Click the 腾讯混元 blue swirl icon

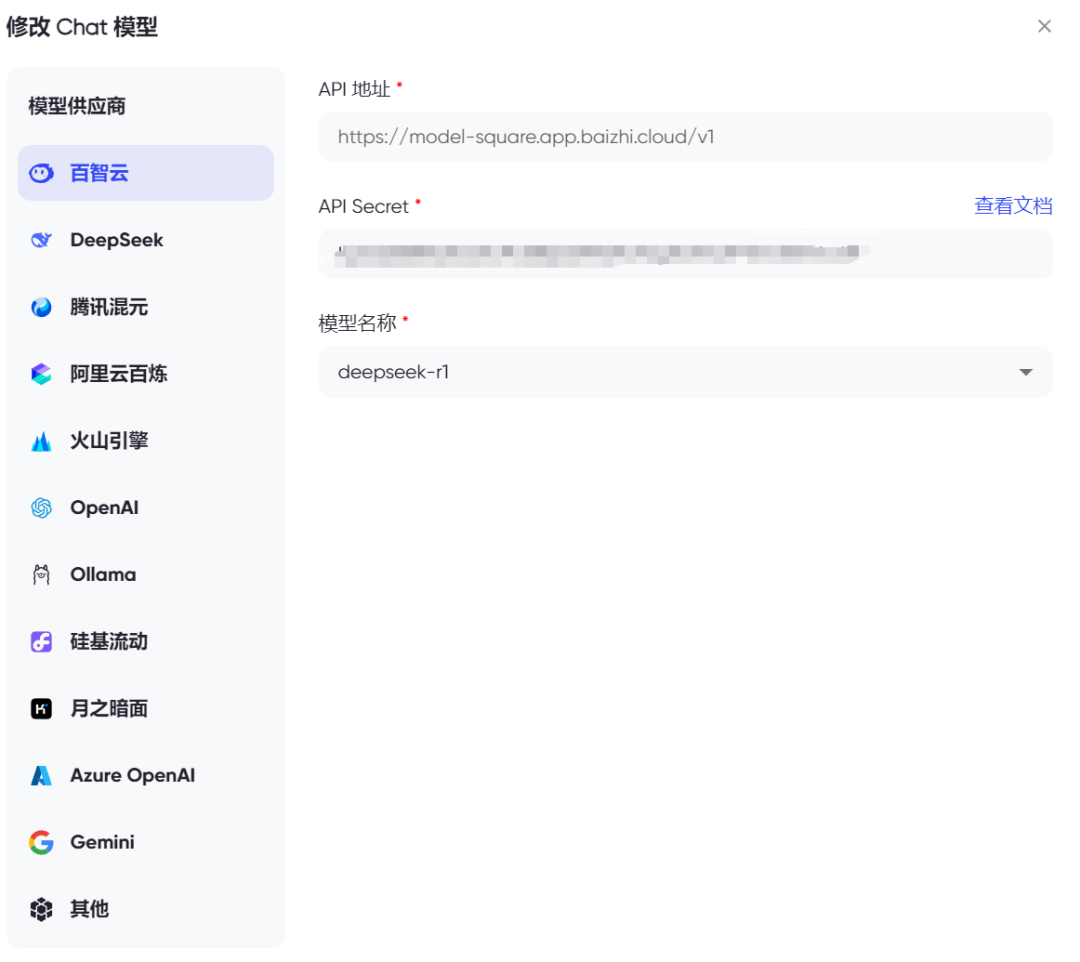(41, 307)
